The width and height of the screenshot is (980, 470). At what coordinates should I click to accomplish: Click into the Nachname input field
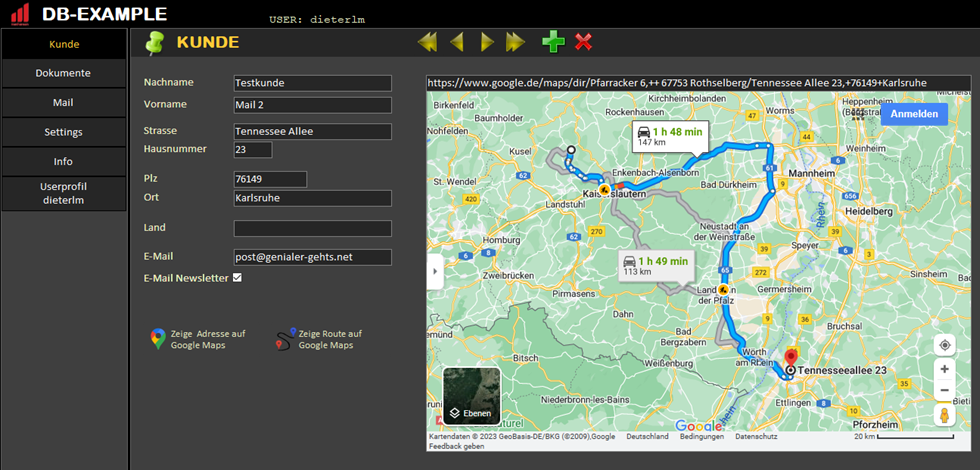[311, 83]
